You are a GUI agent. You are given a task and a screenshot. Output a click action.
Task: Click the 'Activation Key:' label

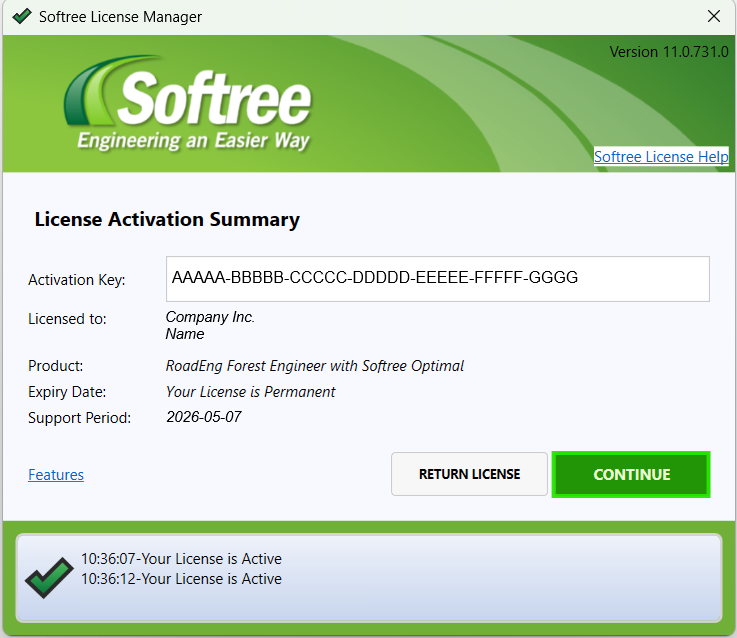pyautogui.click(x=77, y=280)
